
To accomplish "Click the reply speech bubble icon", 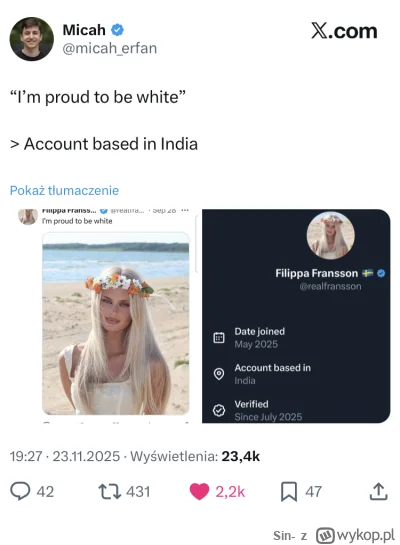I will pyautogui.click(x=20, y=491).
